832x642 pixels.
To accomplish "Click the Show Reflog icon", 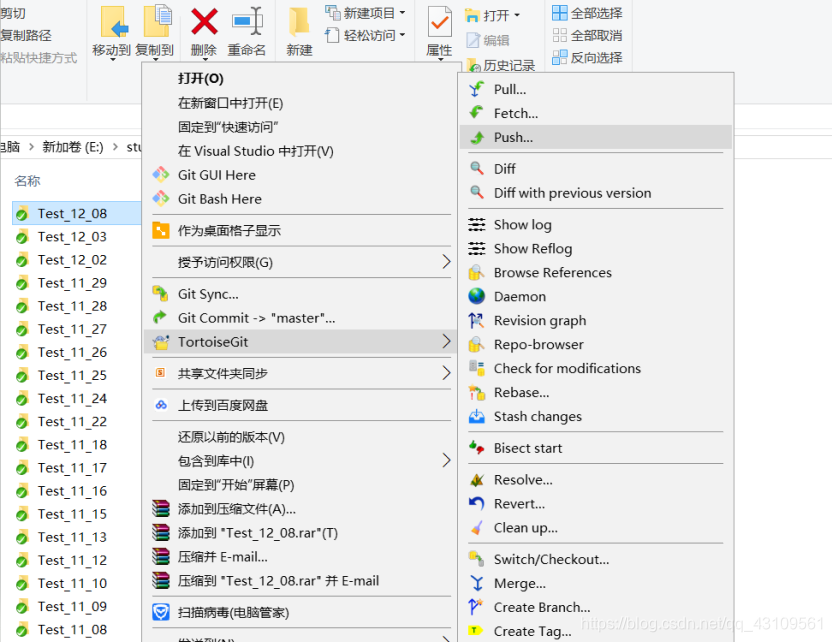I will click(476, 248).
